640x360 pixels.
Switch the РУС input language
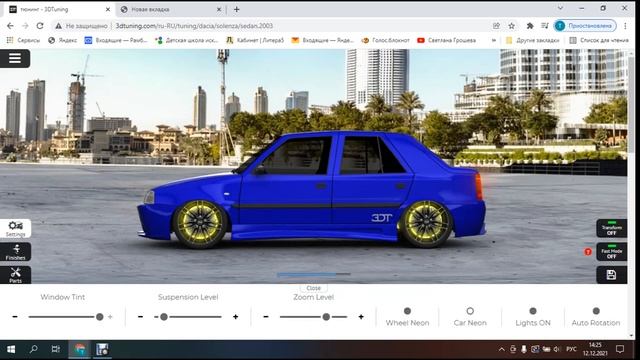click(571, 349)
